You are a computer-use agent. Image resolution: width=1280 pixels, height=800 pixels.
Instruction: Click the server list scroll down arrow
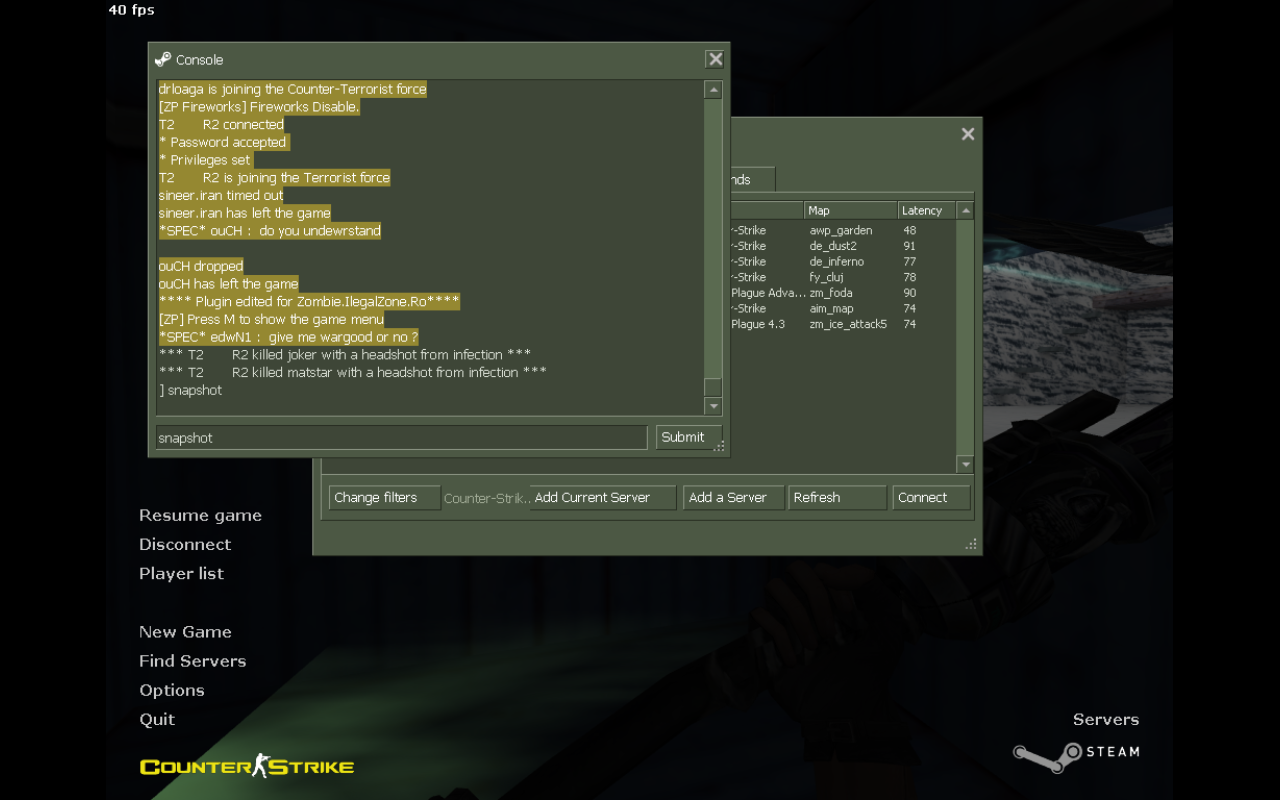965,464
